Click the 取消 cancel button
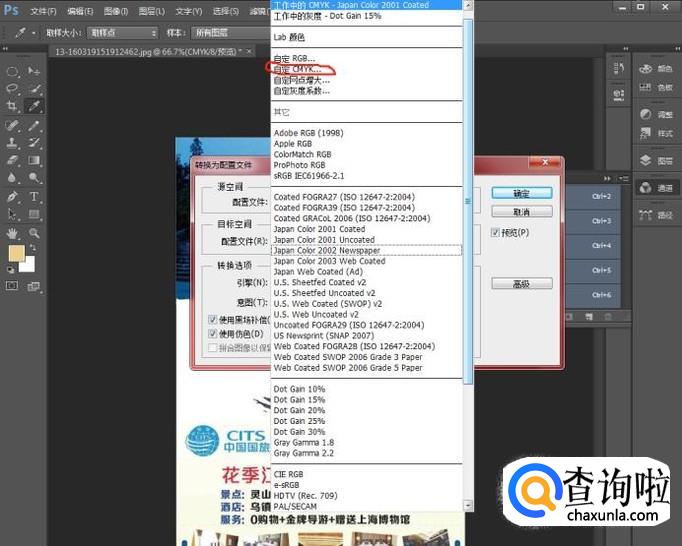The height and width of the screenshot is (546, 682). (522, 212)
